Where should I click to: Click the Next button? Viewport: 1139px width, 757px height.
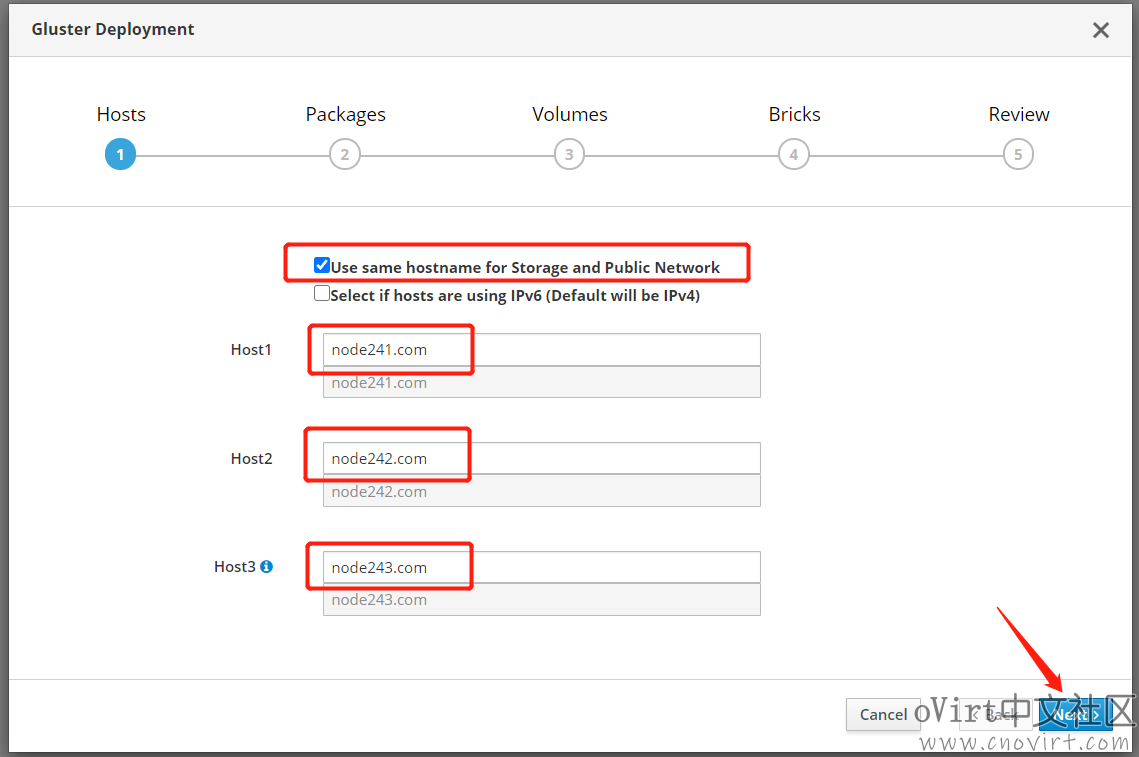1076,714
